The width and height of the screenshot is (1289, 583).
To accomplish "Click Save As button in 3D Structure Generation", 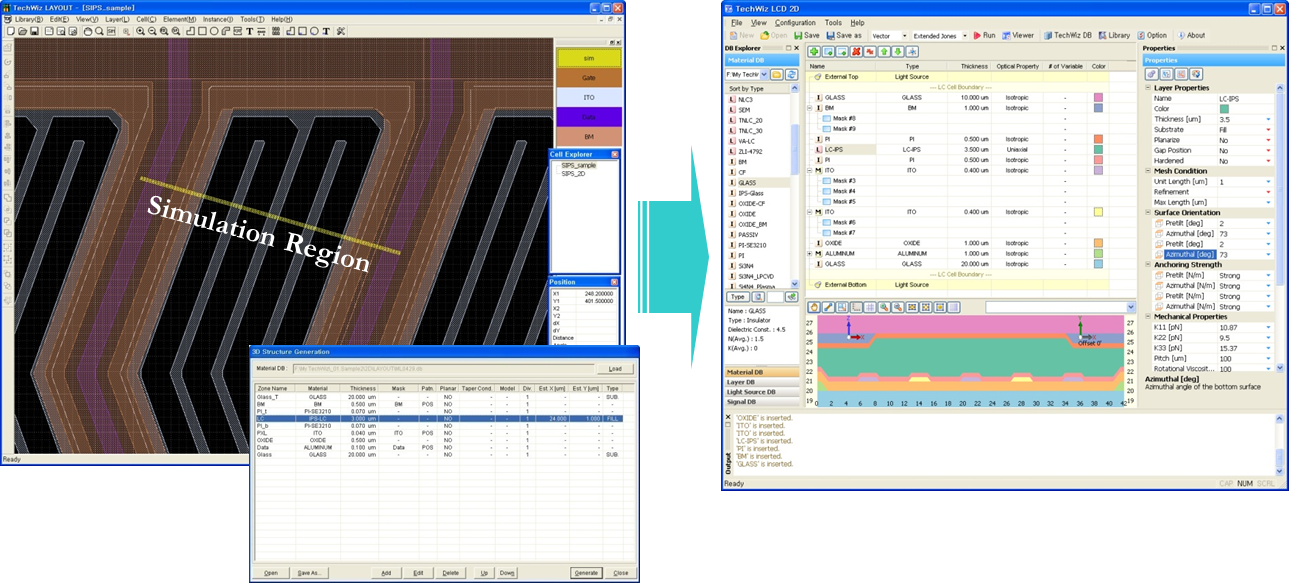I will (x=308, y=573).
